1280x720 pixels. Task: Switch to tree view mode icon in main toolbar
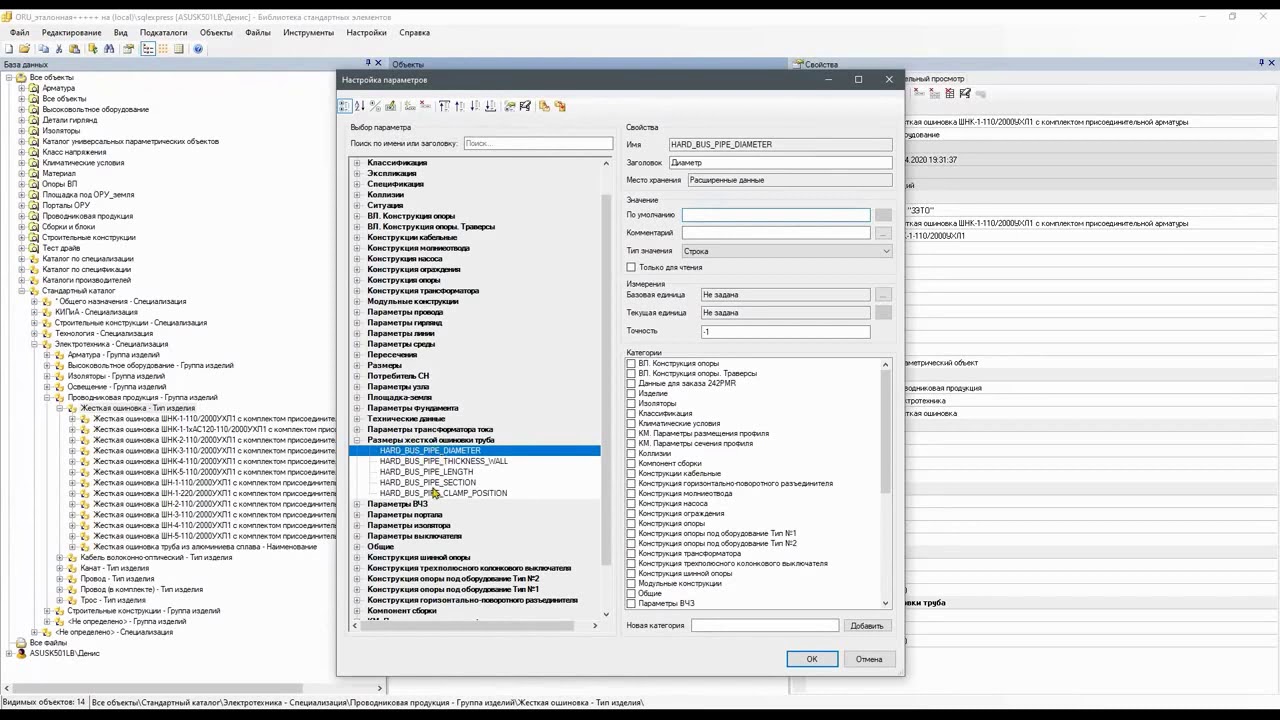tap(148, 48)
